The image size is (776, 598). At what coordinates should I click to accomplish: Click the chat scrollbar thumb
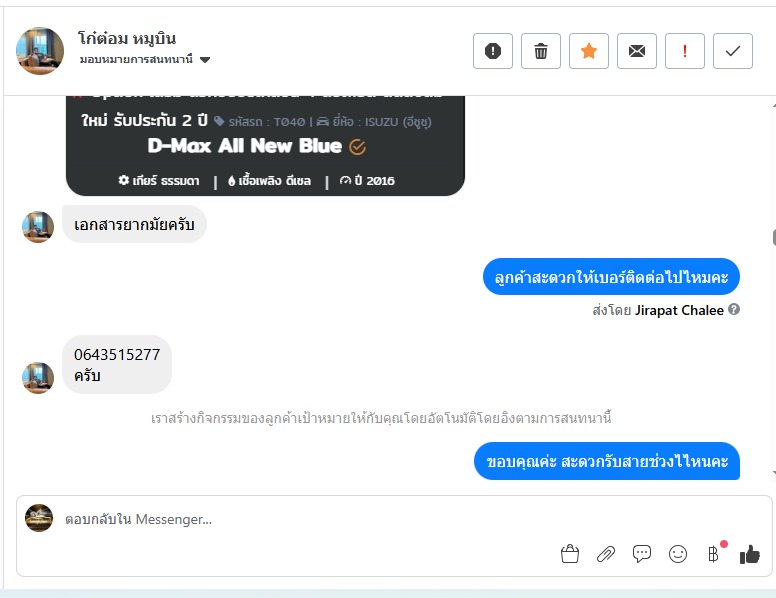tap(774, 238)
